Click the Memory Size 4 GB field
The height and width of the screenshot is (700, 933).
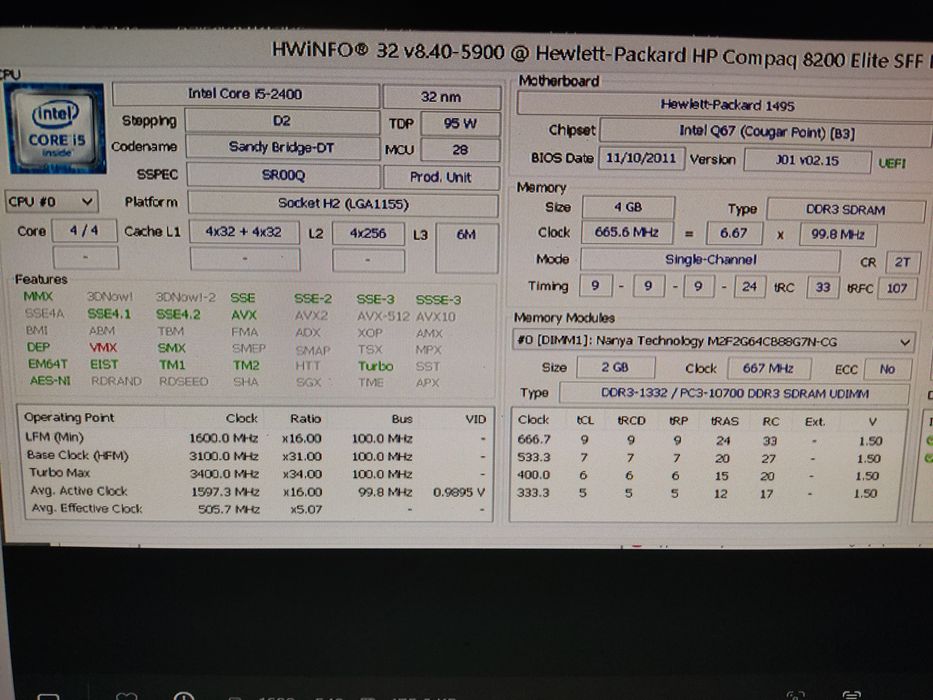[x=628, y=207]
